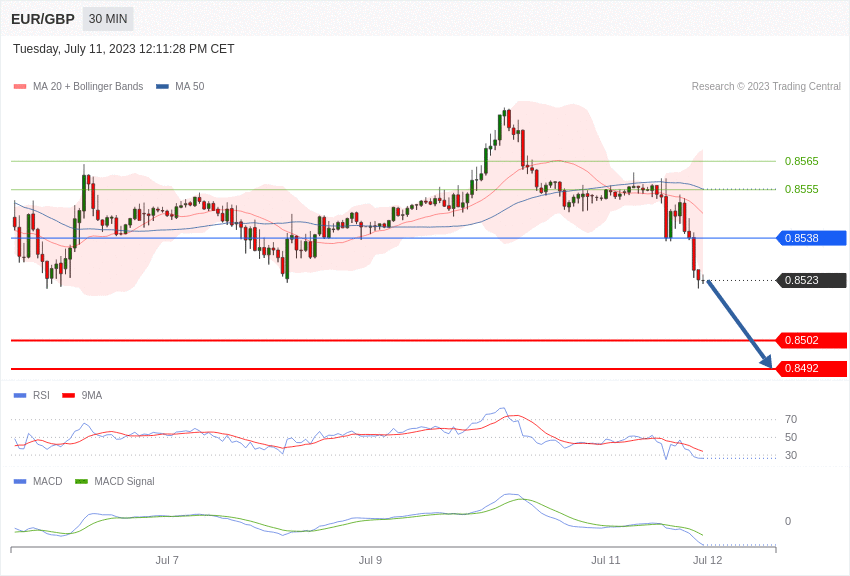Toggle the RSI legend swatch

point(20,396)
